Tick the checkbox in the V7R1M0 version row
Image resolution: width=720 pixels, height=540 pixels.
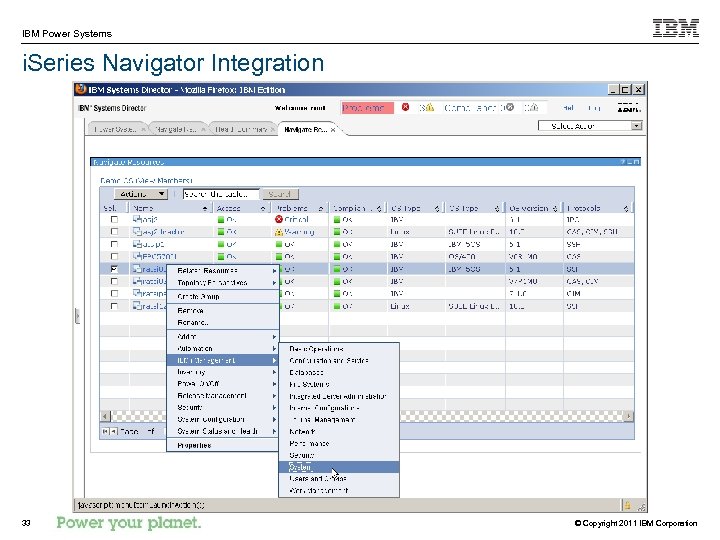(114, 281)
